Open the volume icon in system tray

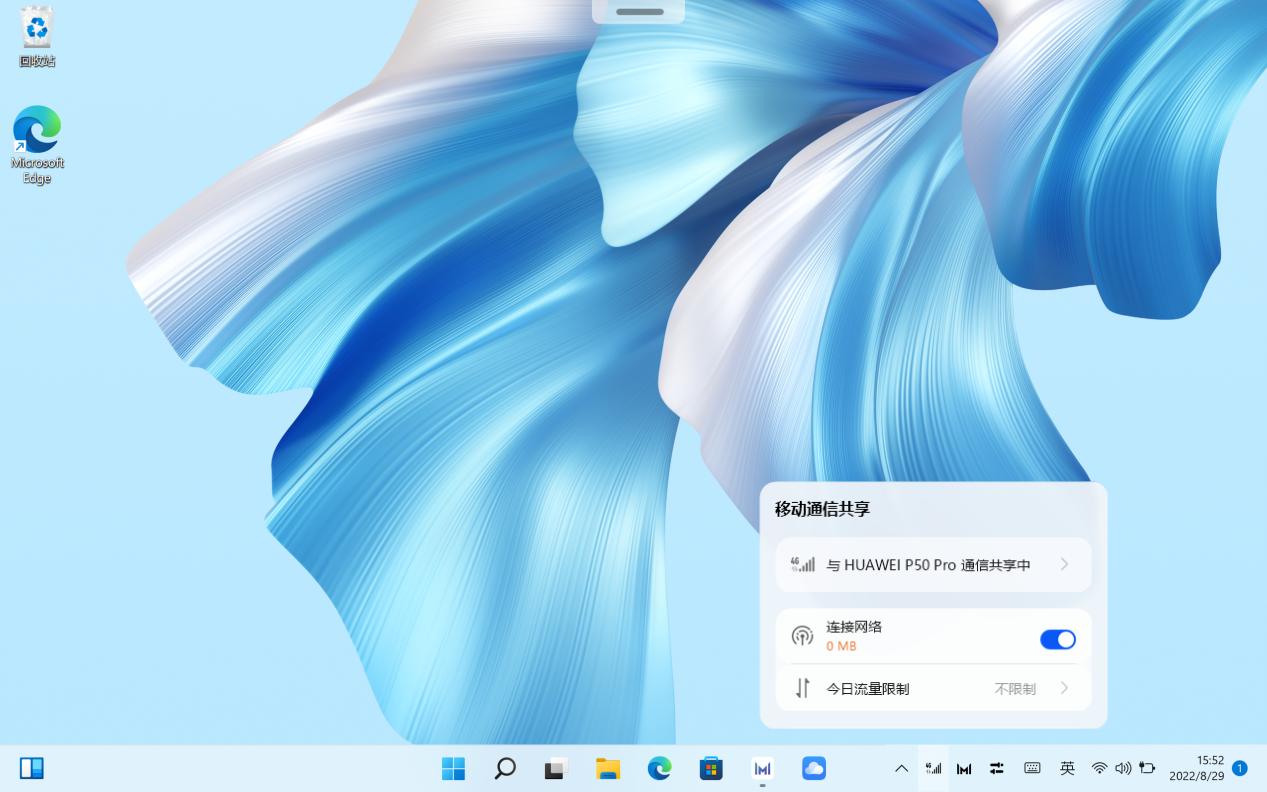(x=1122, y=768)
